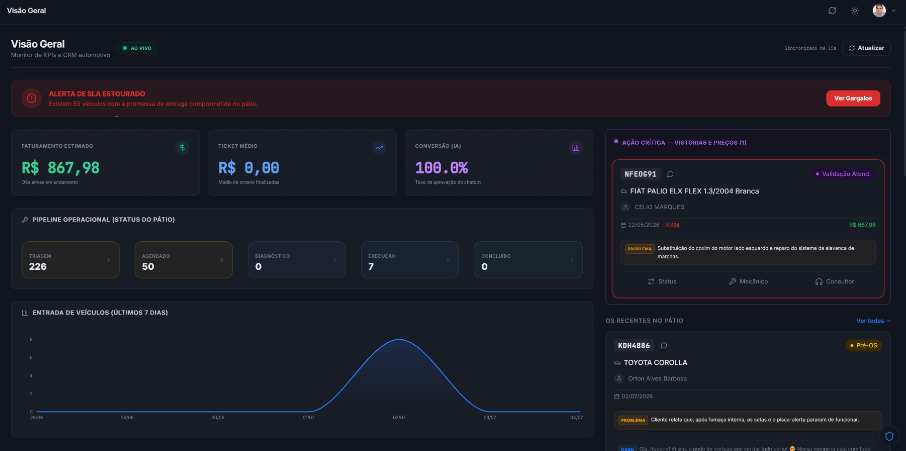Click the trend icon on Ticket Médio
This screenshot has height=451, width=906.
click(379, 148)
